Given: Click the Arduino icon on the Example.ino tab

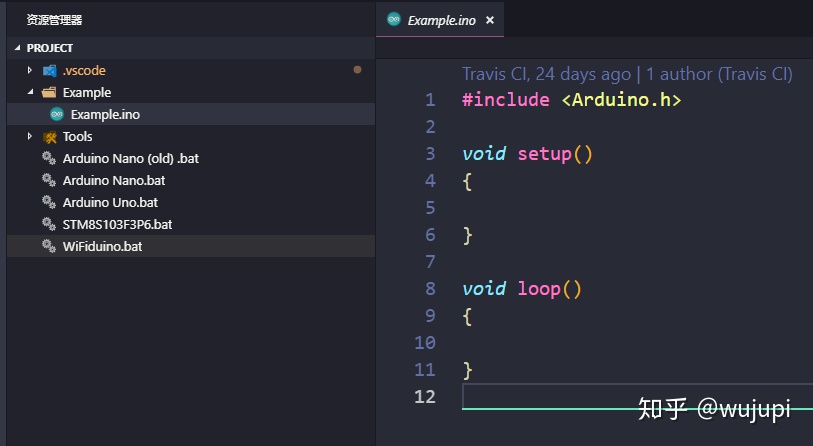Looking at the screenshot, I should pos(394,19).
